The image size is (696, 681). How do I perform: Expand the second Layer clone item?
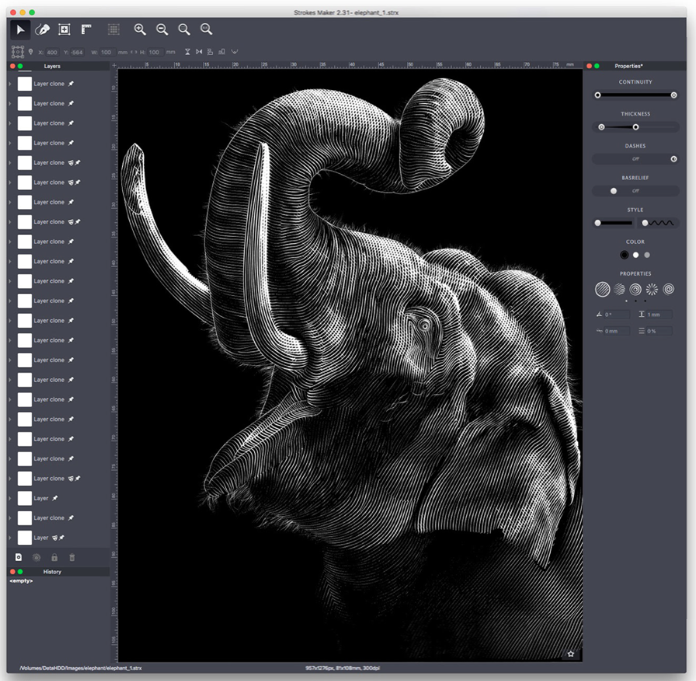coord(10,104)
